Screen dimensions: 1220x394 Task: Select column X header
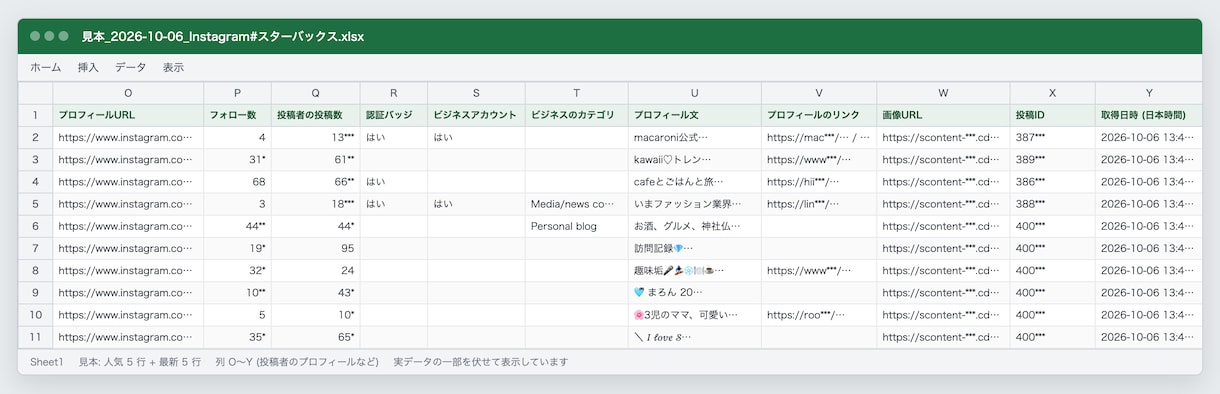coord(1052,93)
